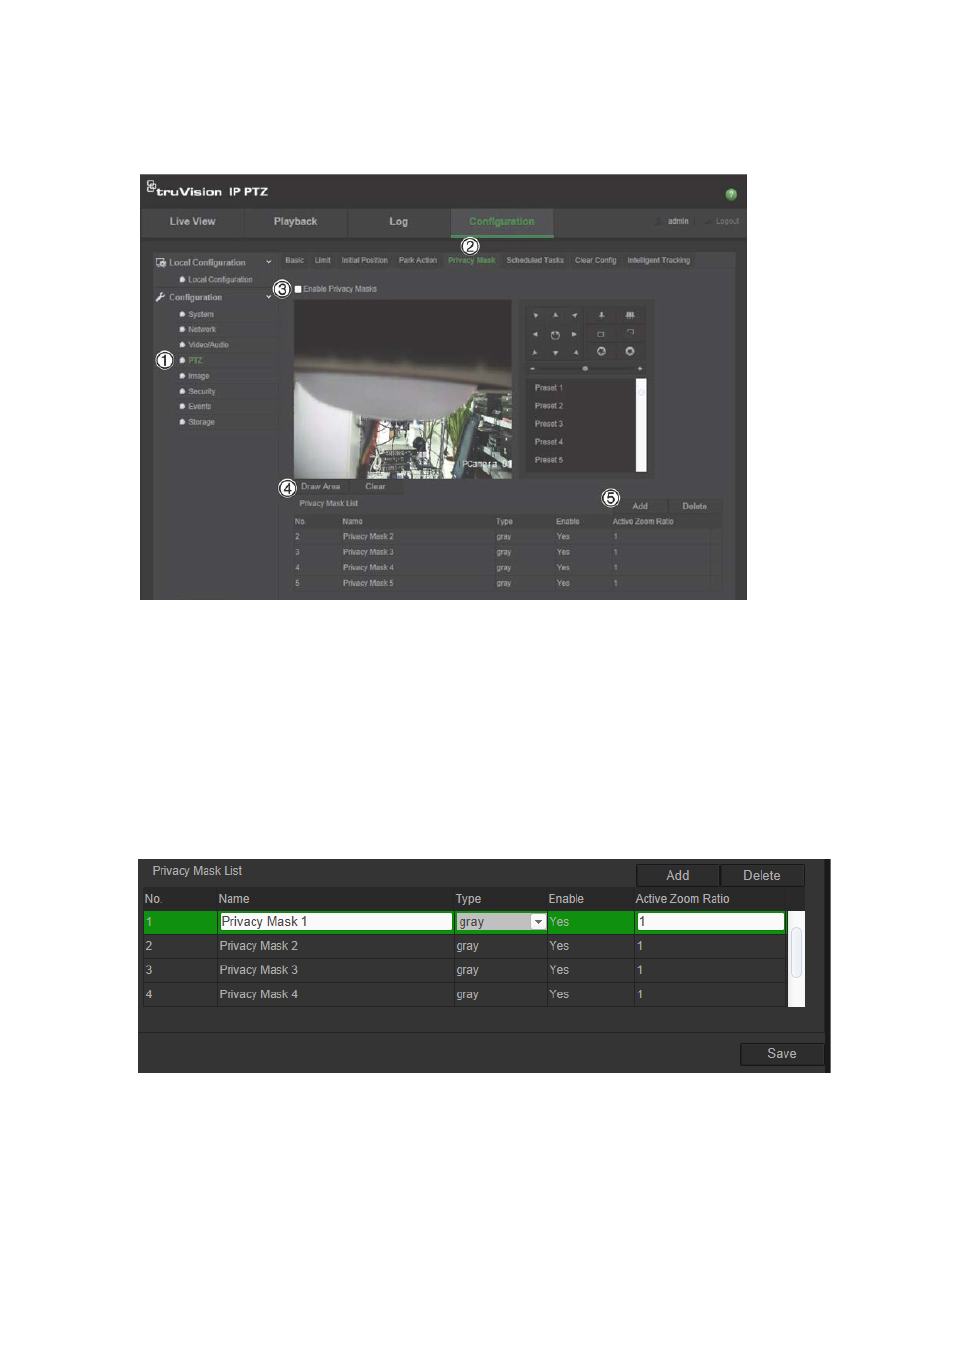The image size is (955, 1350).
Task: Increase PTZ speed with the plus icon
Action: [x=640, y=369]
